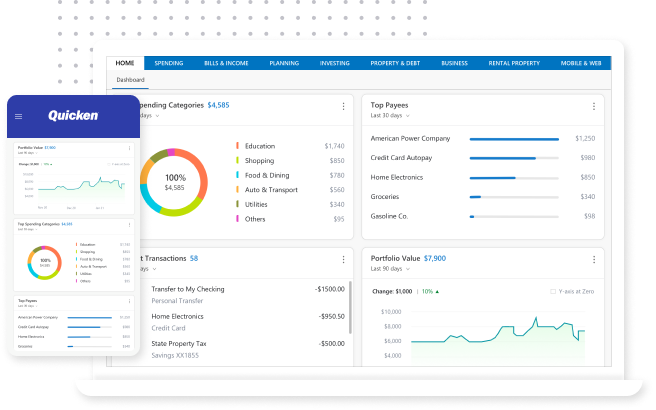Click the $7,900 Portfolio Value amount

pyautogui.click(x=434, y=258)
